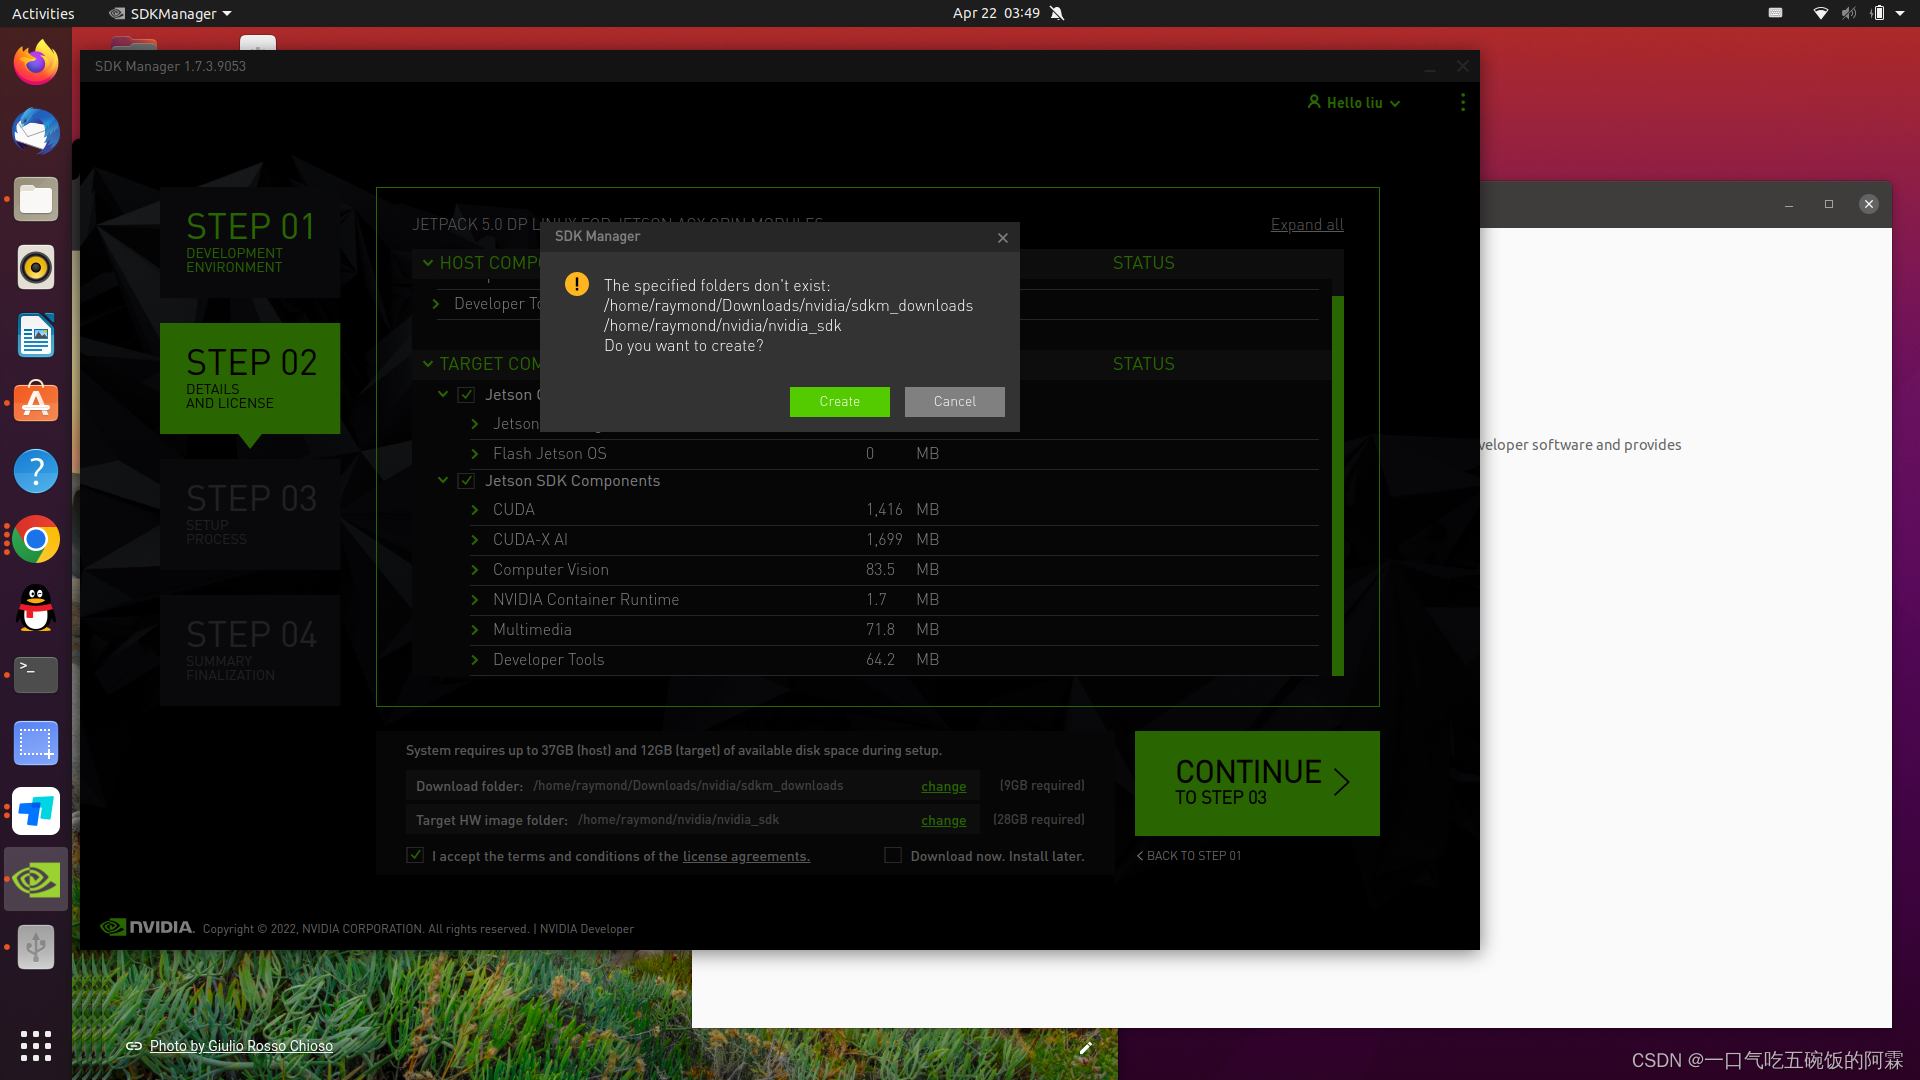Launch the screenshot selection tool in dock

point(36,743)
